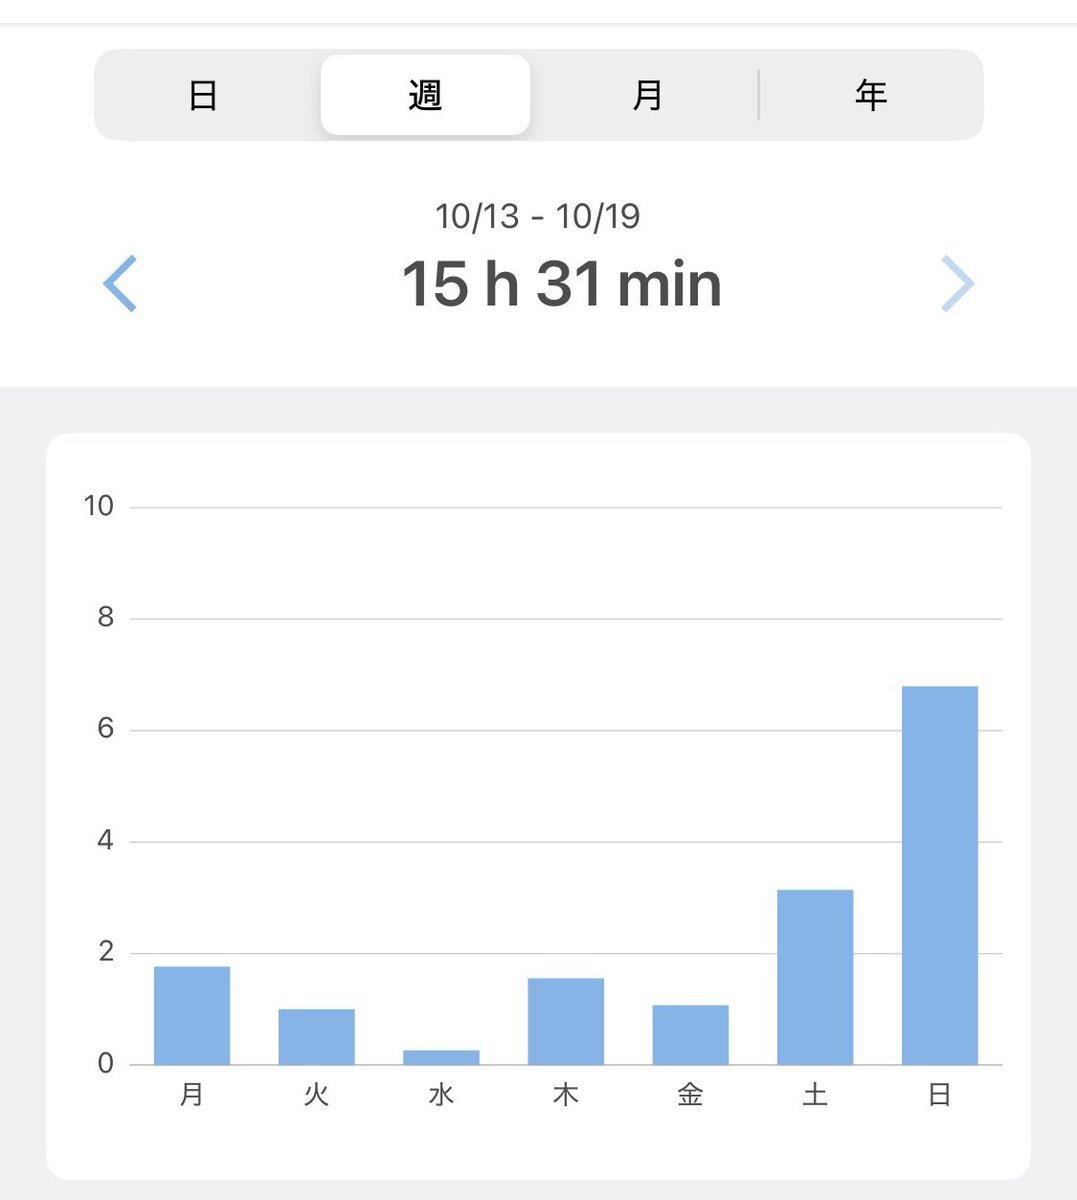Click the 水 label on the x-axis
The width and height of the screenshot is (1077, 1200).
(441, 1095)
